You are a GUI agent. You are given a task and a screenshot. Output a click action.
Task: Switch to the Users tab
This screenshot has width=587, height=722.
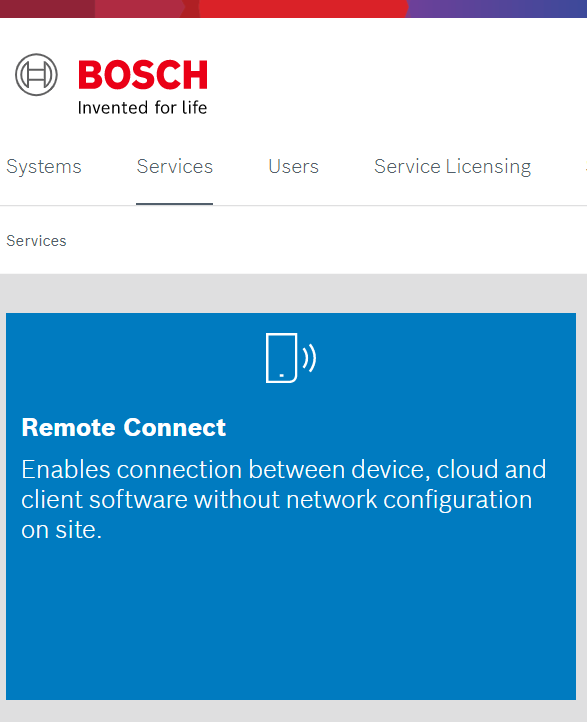pos(293,167)
